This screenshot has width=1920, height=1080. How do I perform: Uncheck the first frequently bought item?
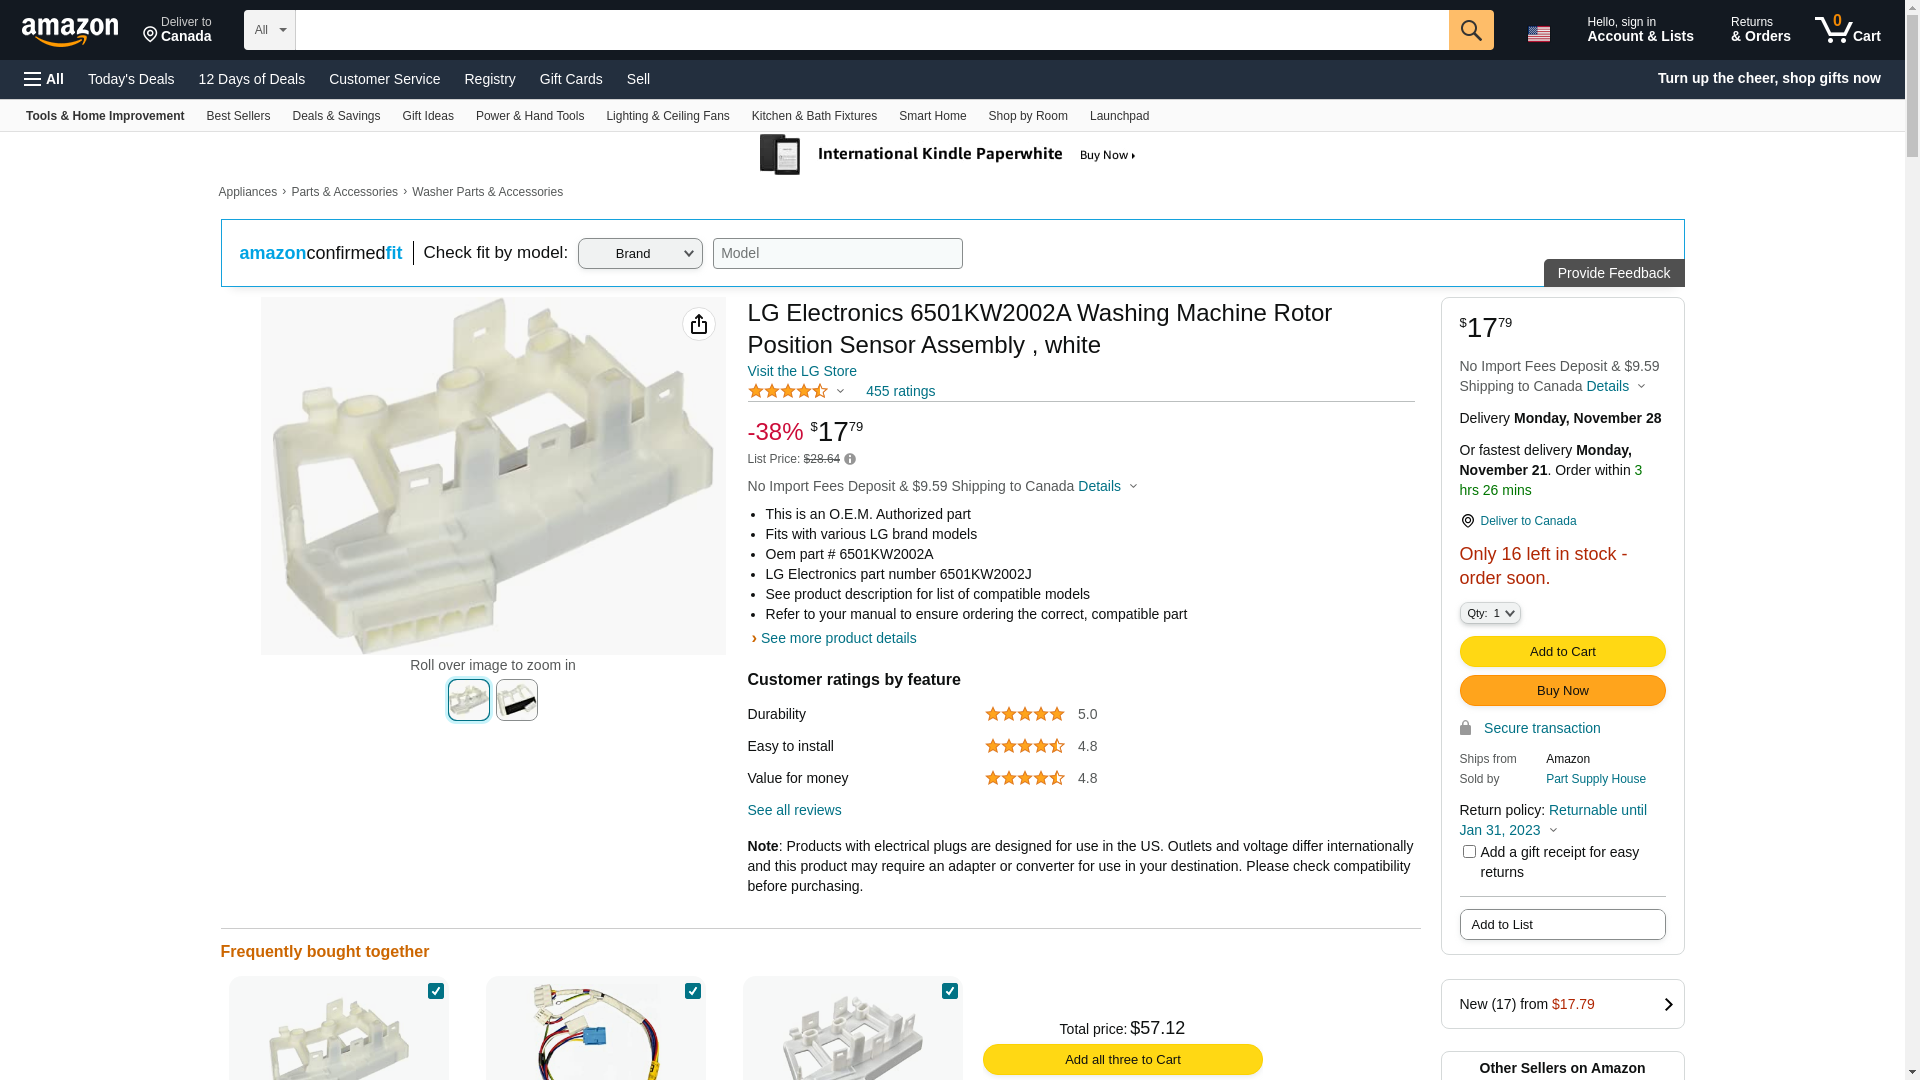[436, 991]
